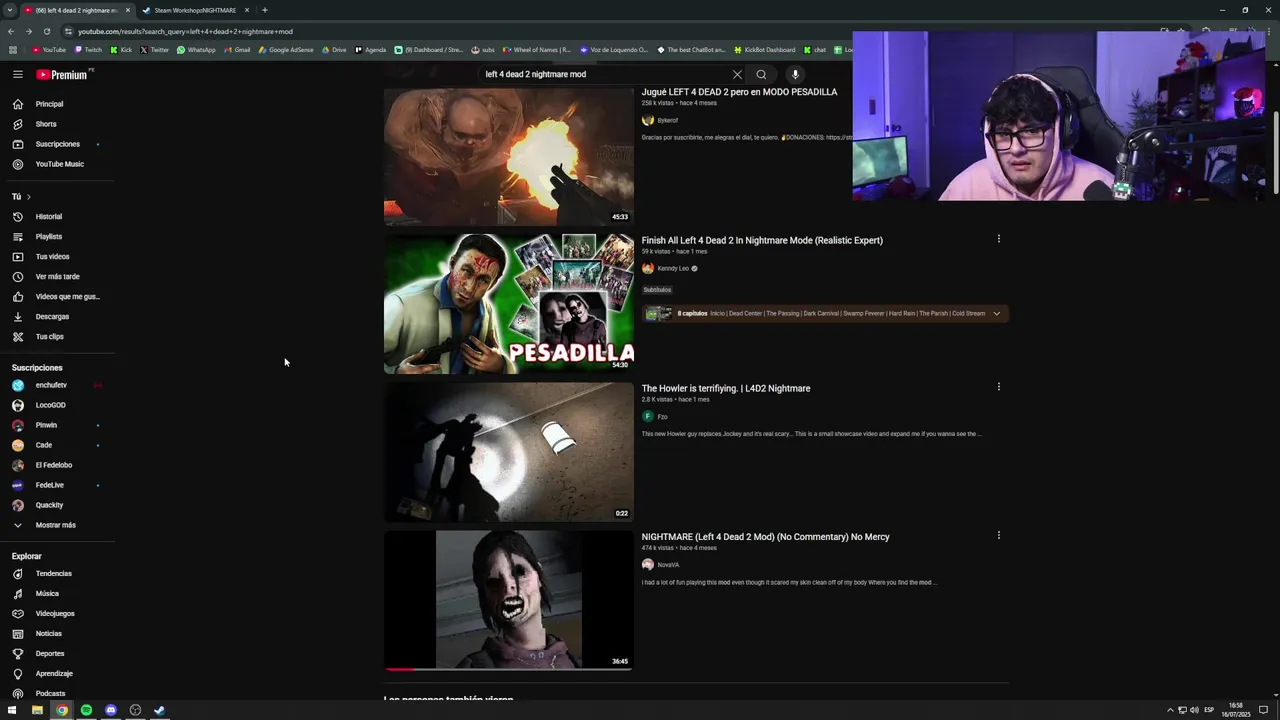Screen dimensions: 1280x720
Task: Open options menu for Finish All Left 4 Dead video
Action: point(998,239)
